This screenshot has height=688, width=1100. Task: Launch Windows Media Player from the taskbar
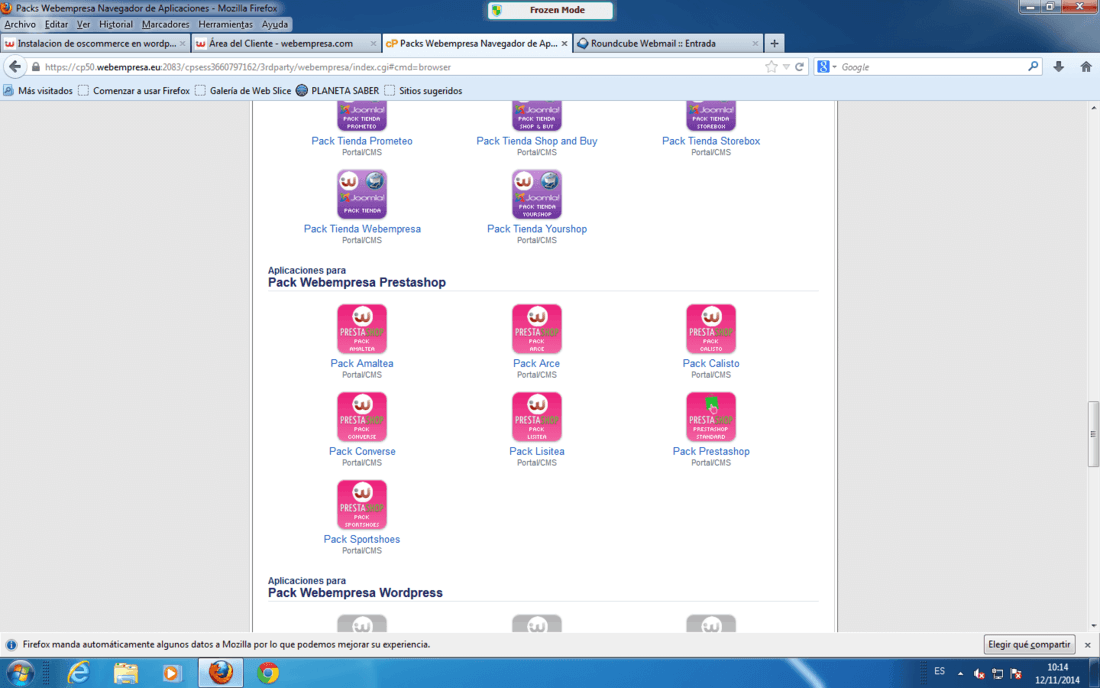click(x=172, y=673)
